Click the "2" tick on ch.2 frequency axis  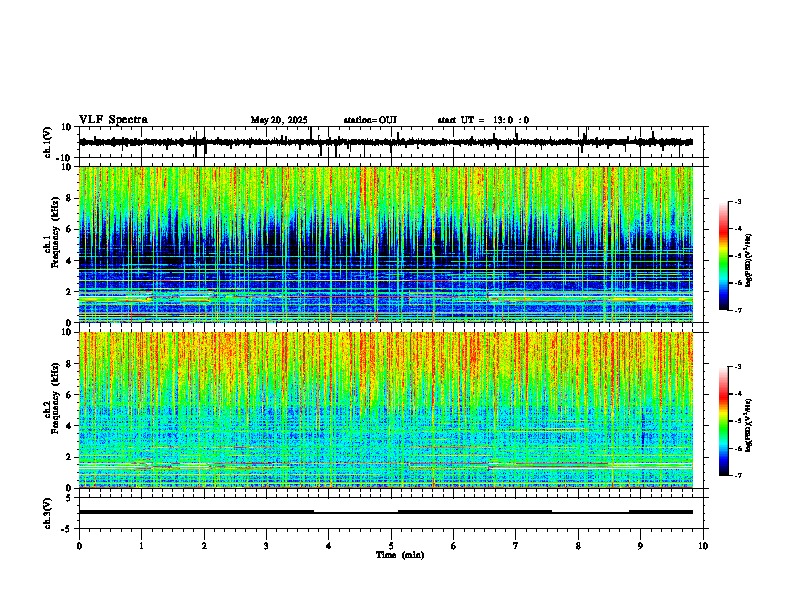(x=70, y=457)
